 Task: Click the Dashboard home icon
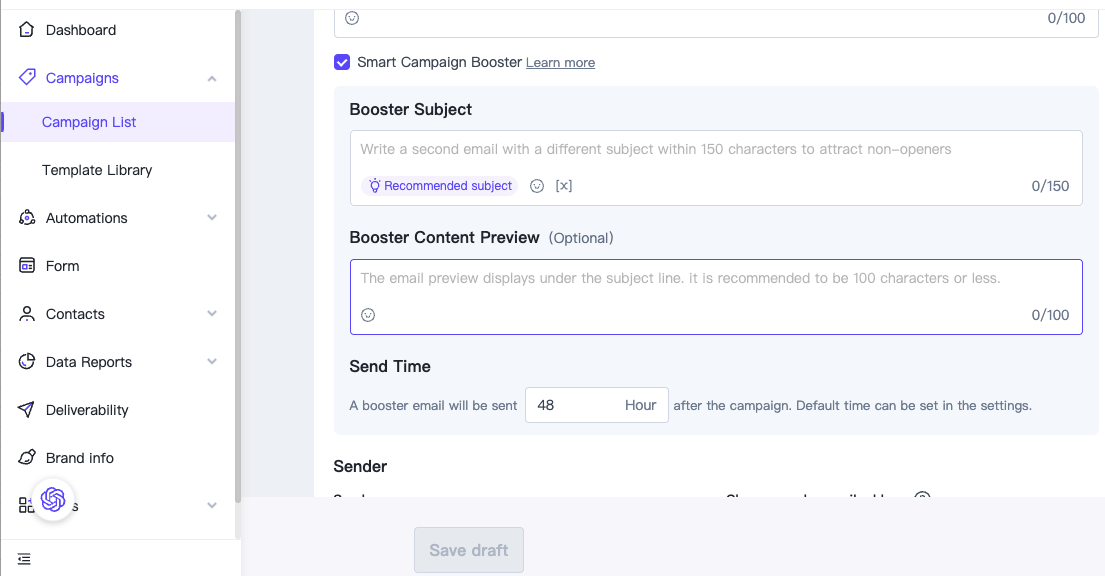coord(26,30)
